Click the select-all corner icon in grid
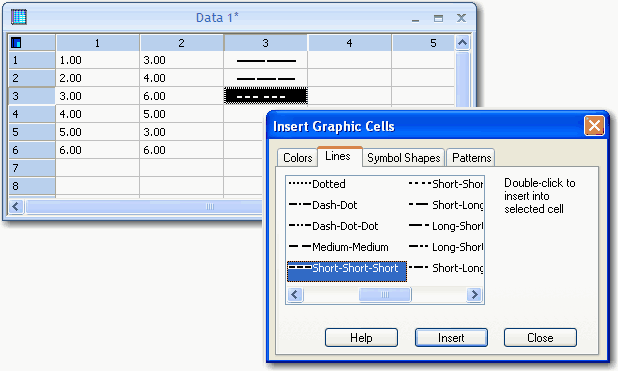Viewport: 618px width, 371px height. click(16, 43)
